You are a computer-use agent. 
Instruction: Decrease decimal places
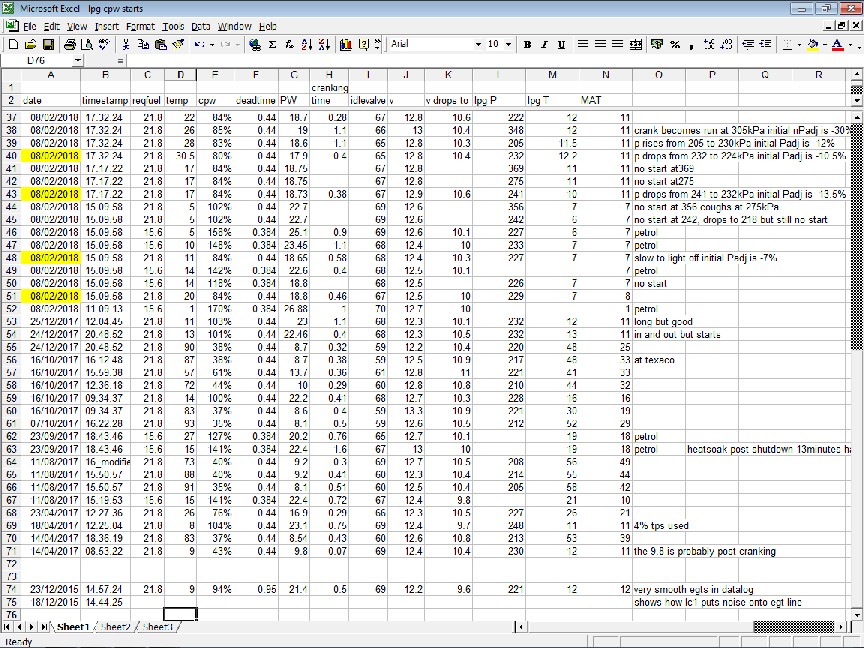(727, 45)
